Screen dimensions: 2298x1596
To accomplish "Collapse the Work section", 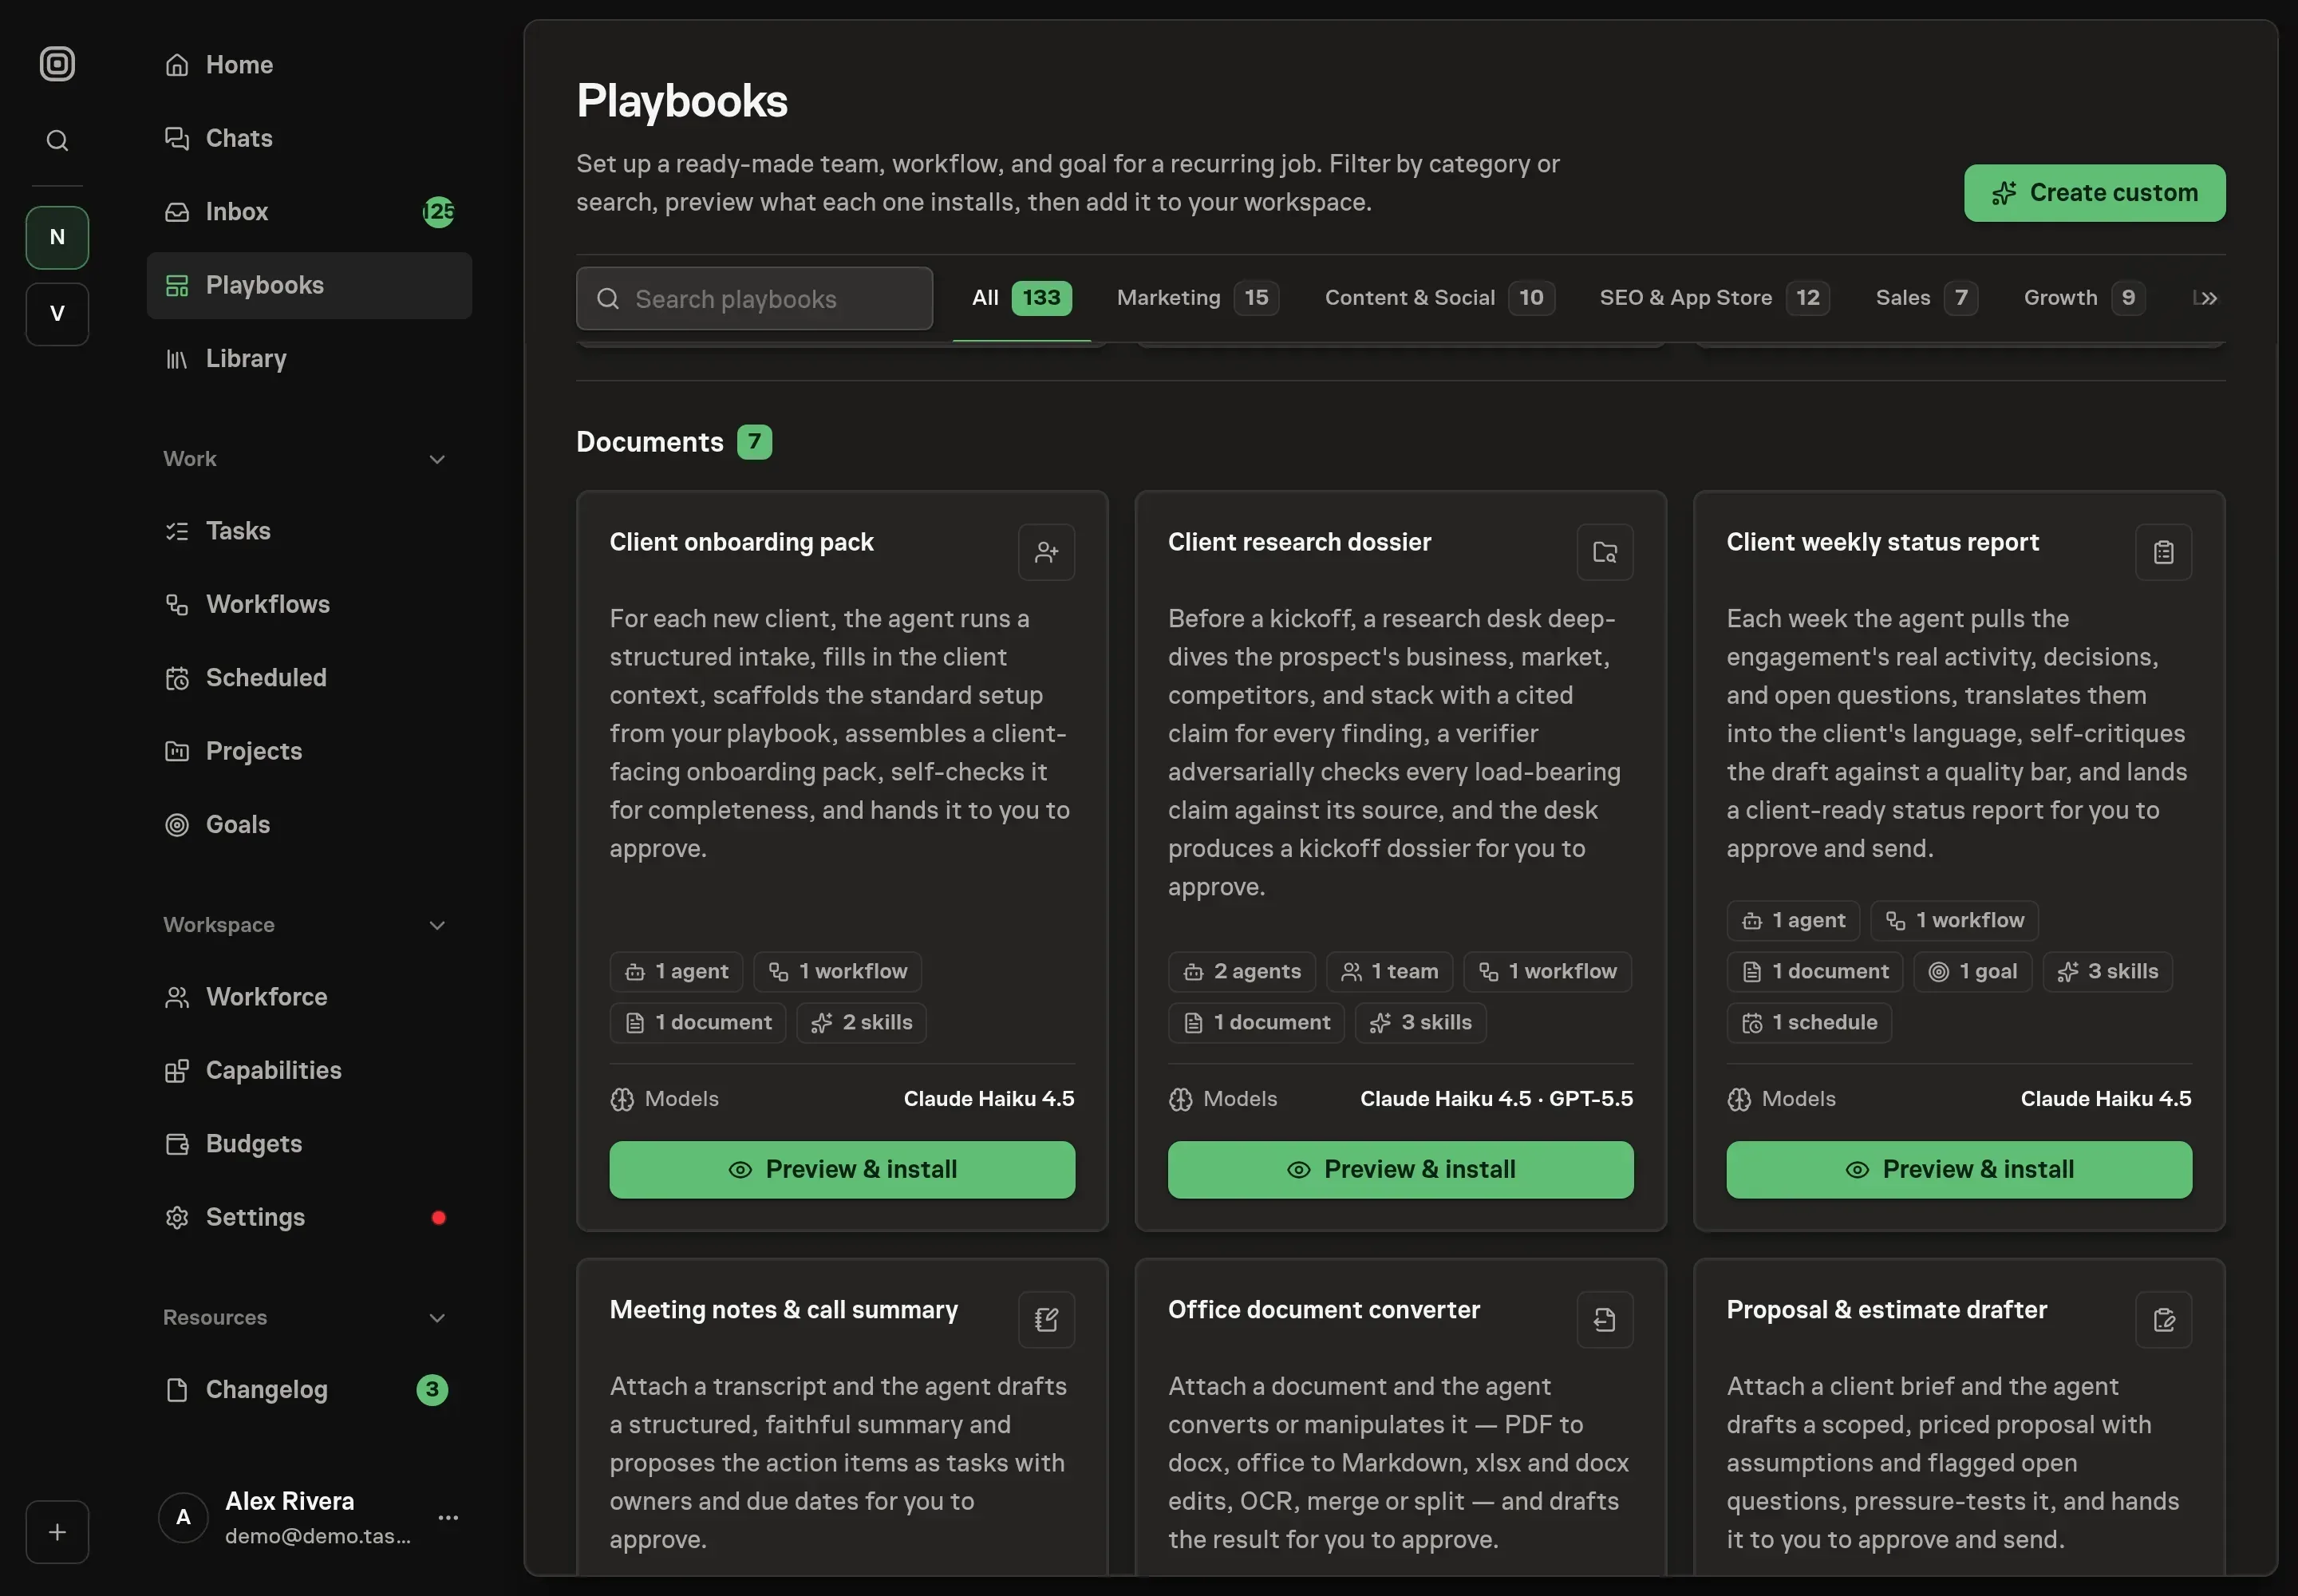I will (x=437, y=459).
